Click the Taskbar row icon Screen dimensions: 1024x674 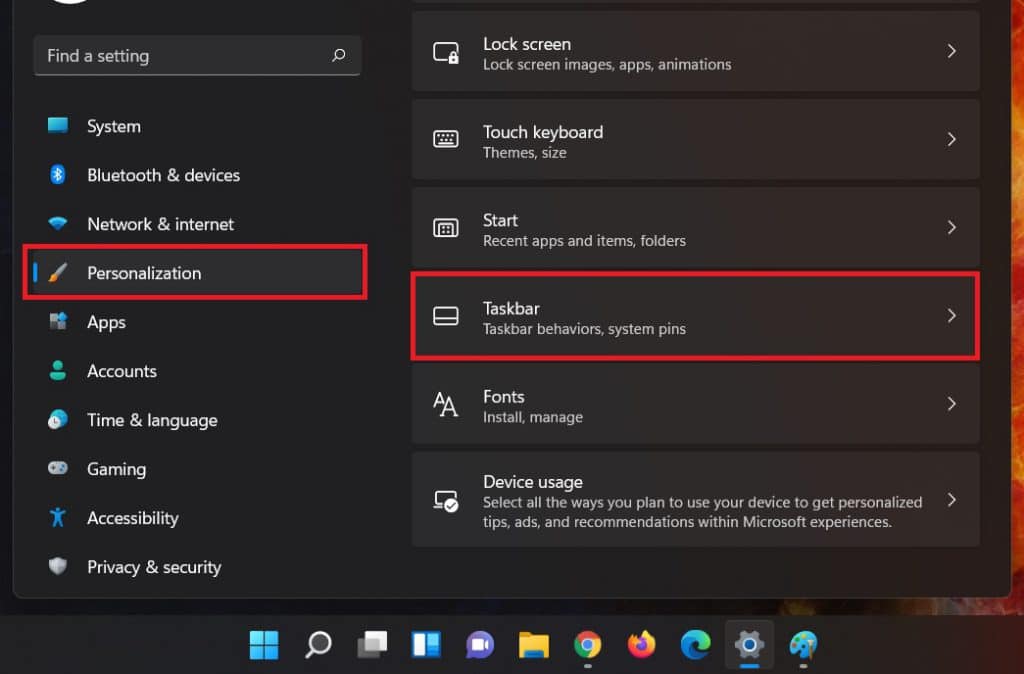(x=446, y=316)
